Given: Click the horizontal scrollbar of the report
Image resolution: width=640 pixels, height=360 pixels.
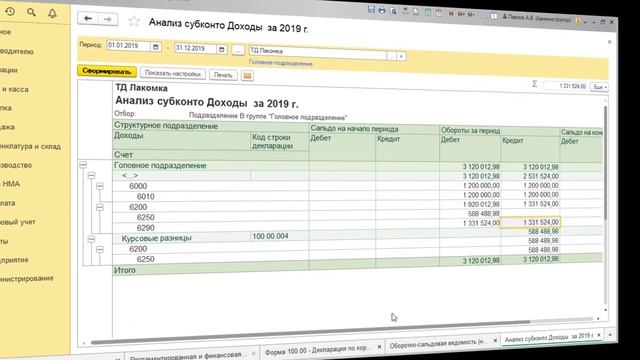Looking at the screenshot, I should (x=310, y=332).
